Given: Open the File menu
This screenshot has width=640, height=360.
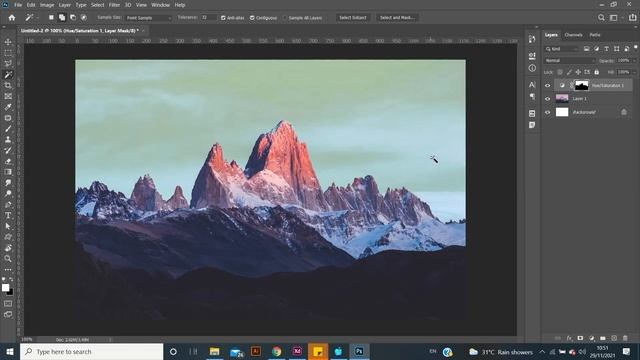Looking at the screenshot, I should click(18, 5).
